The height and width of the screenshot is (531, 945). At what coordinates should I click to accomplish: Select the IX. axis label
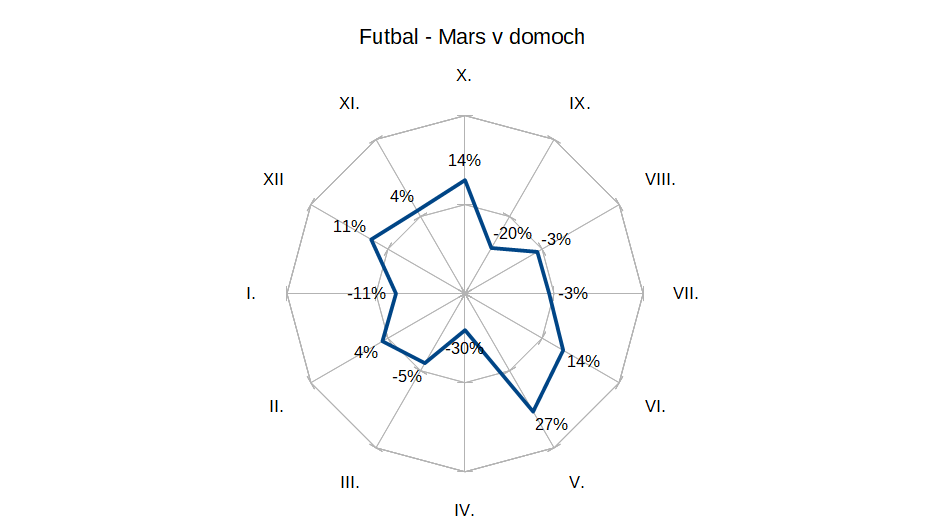(x=580, y=103)
